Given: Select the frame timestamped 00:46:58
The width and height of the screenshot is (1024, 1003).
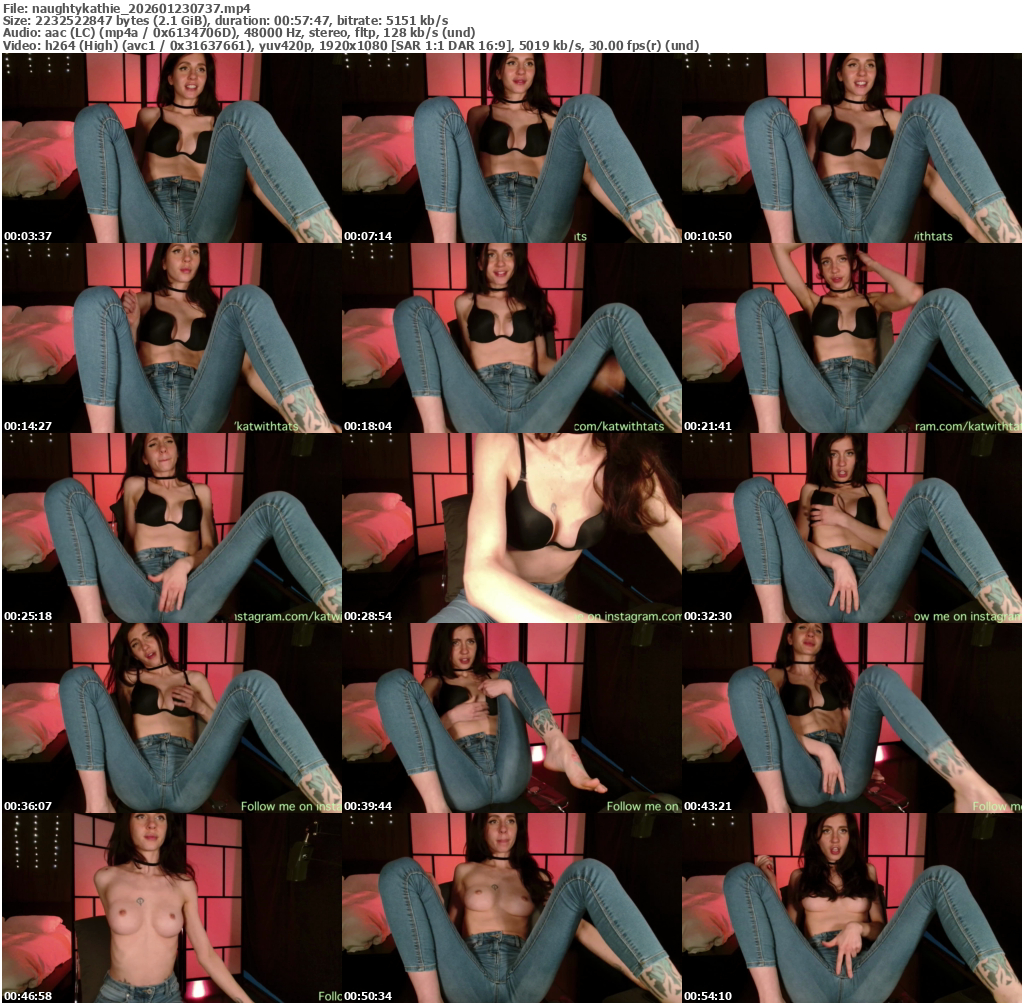Looking at the screenshot, I should coord(171,908).
